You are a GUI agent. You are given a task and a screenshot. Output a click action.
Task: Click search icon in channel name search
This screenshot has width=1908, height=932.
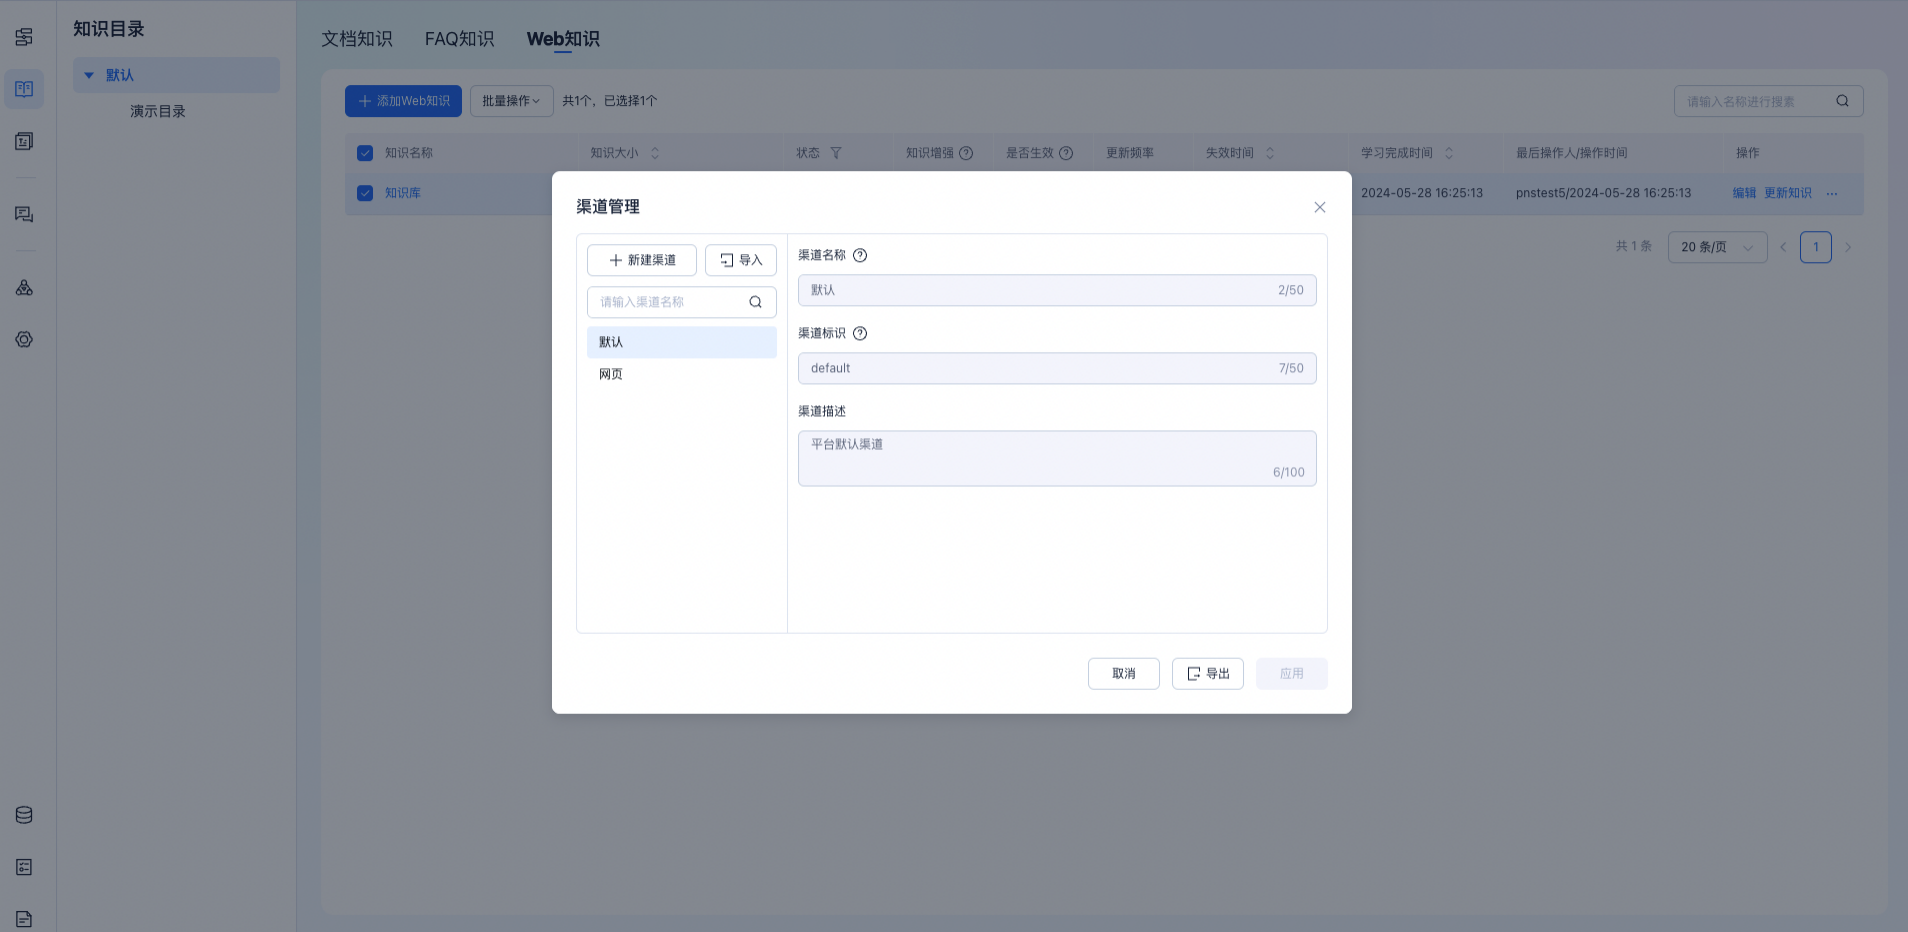756,302
